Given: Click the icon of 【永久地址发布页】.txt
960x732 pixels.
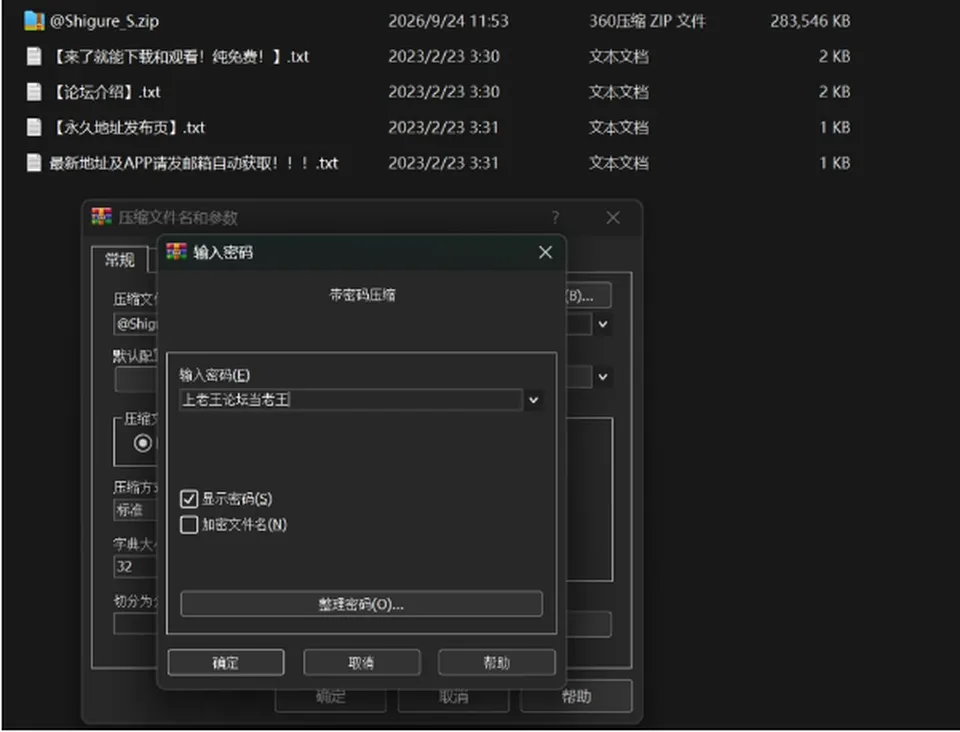Looking at the screenshot, I should click(34, 127).
